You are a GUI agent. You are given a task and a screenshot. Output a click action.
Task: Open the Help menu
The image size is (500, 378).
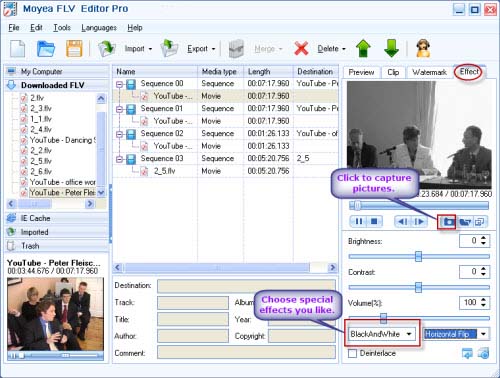coord(135,28)
